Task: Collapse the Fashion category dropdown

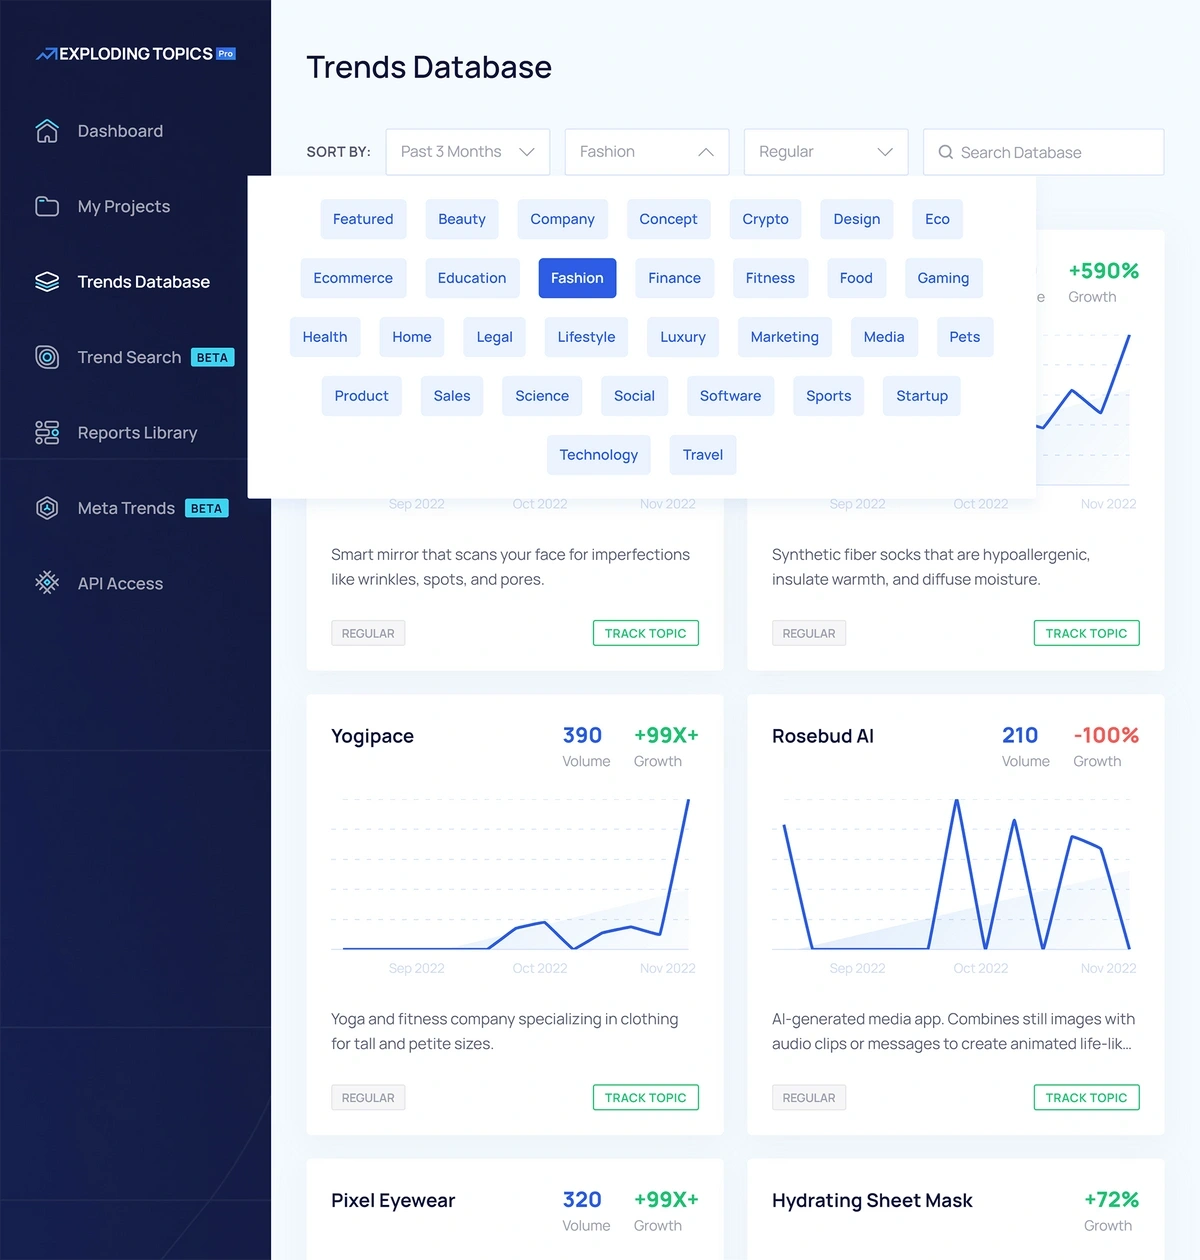Action: click(647, 152)
